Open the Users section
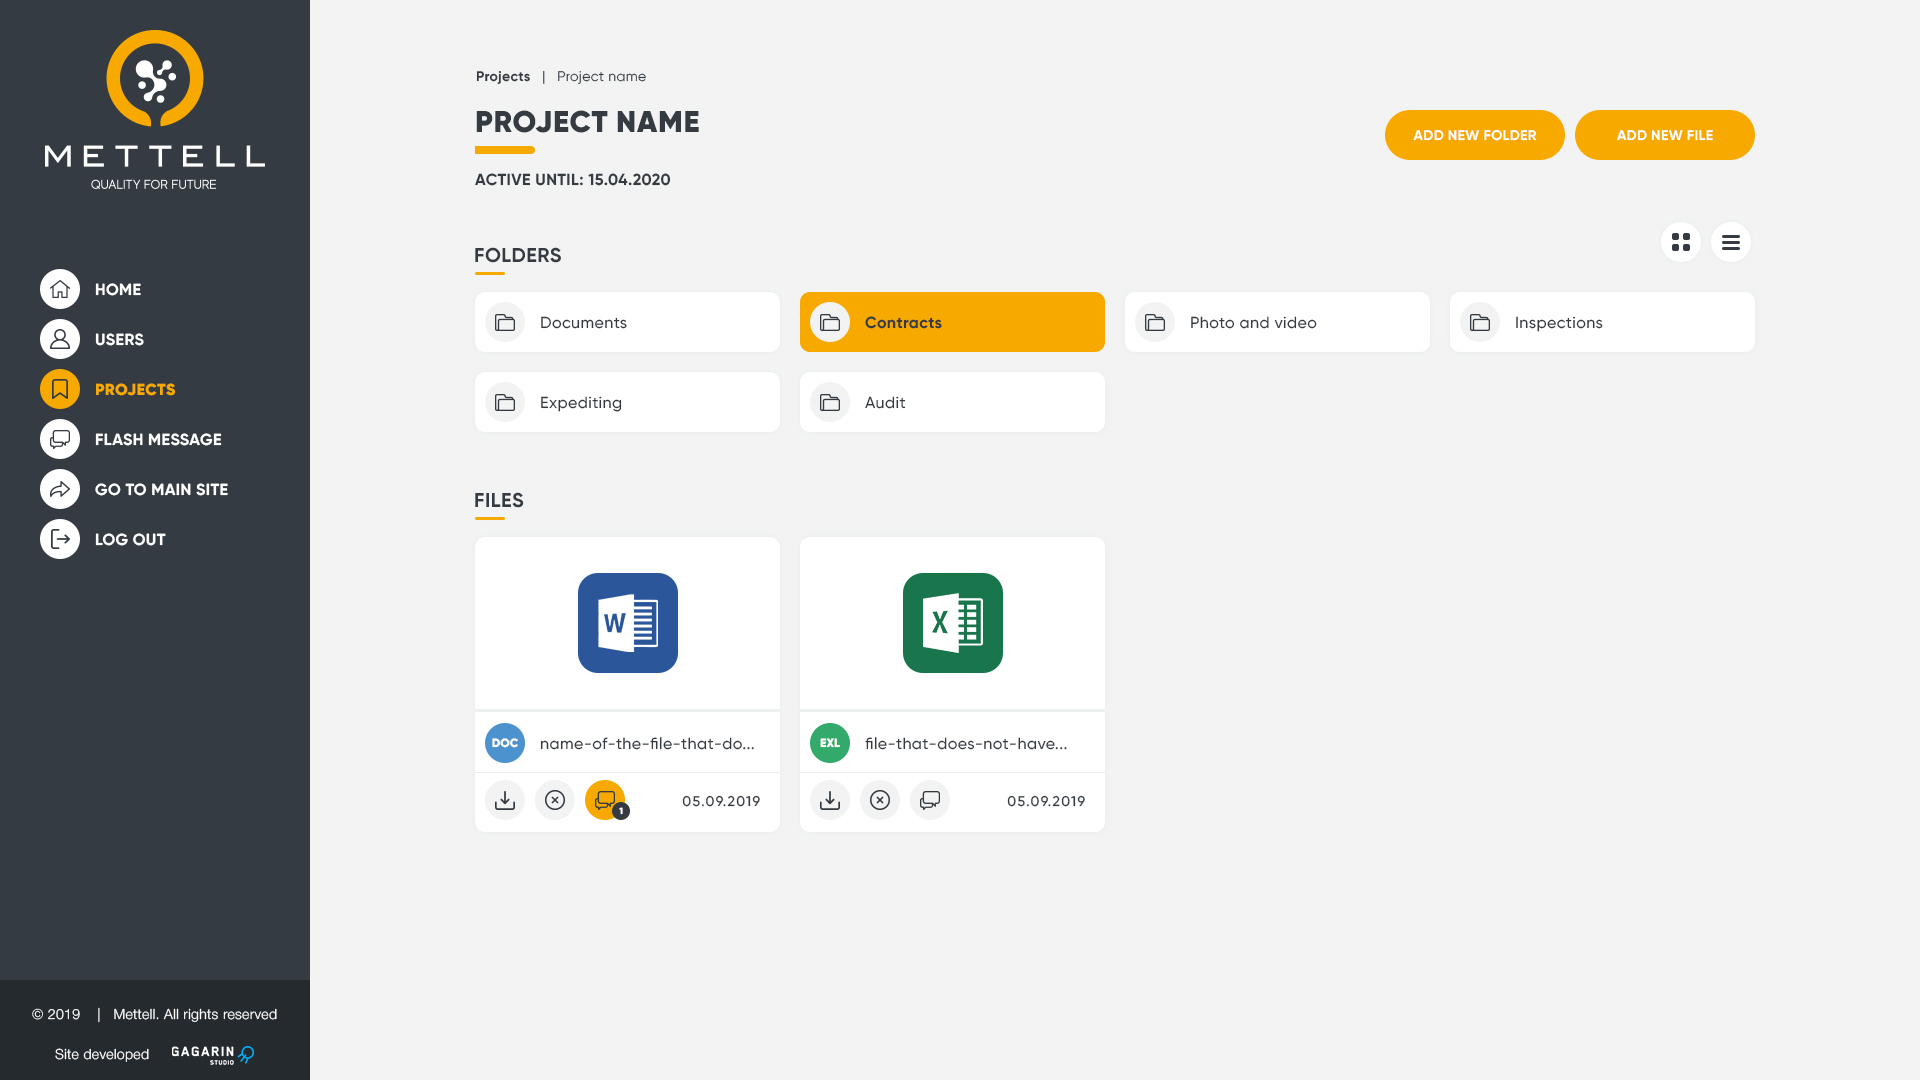 (x=118, y=339)
